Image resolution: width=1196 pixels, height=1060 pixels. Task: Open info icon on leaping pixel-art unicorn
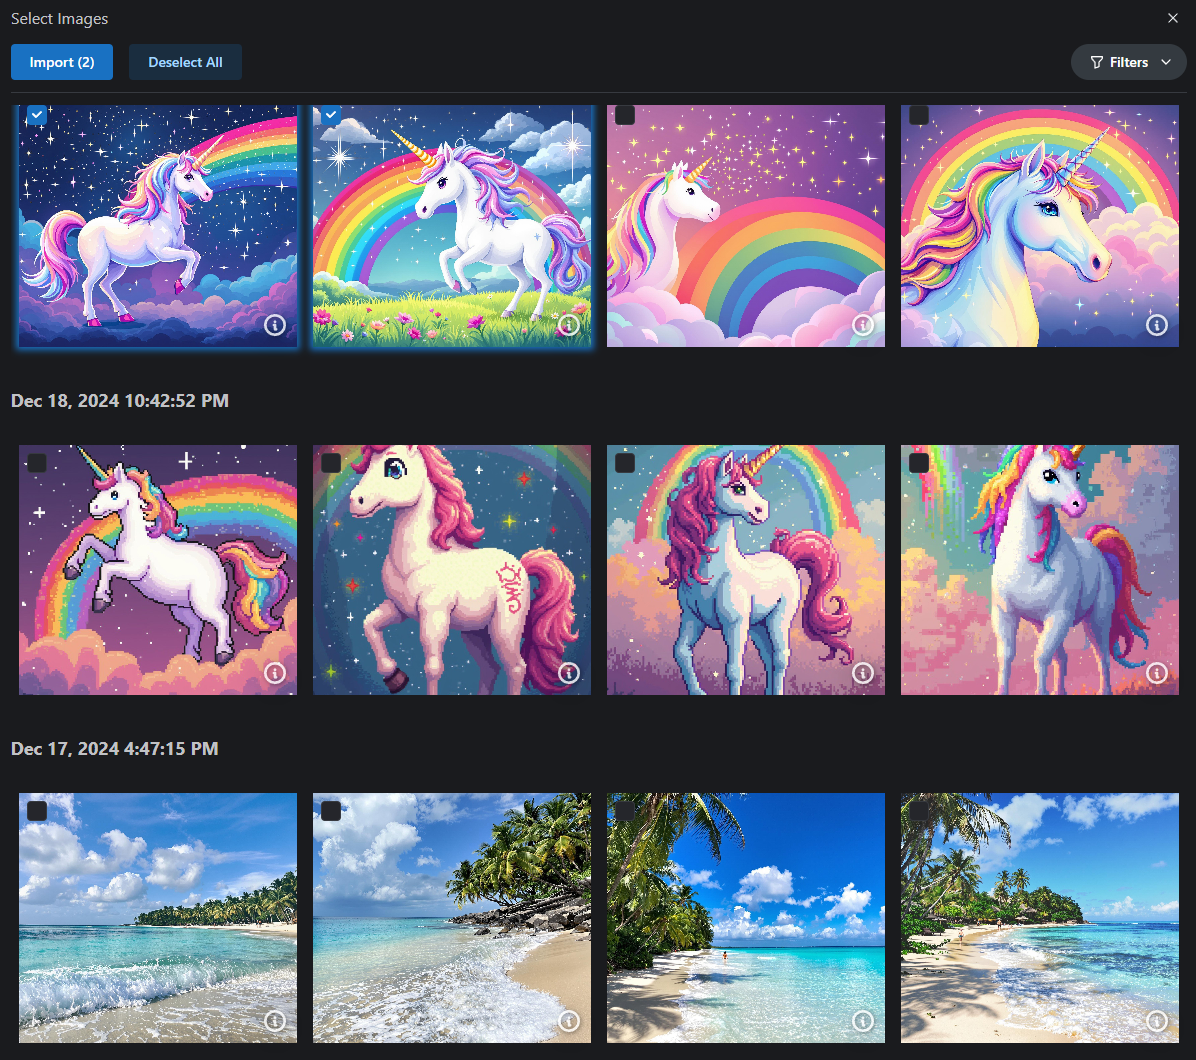(275, 673)
